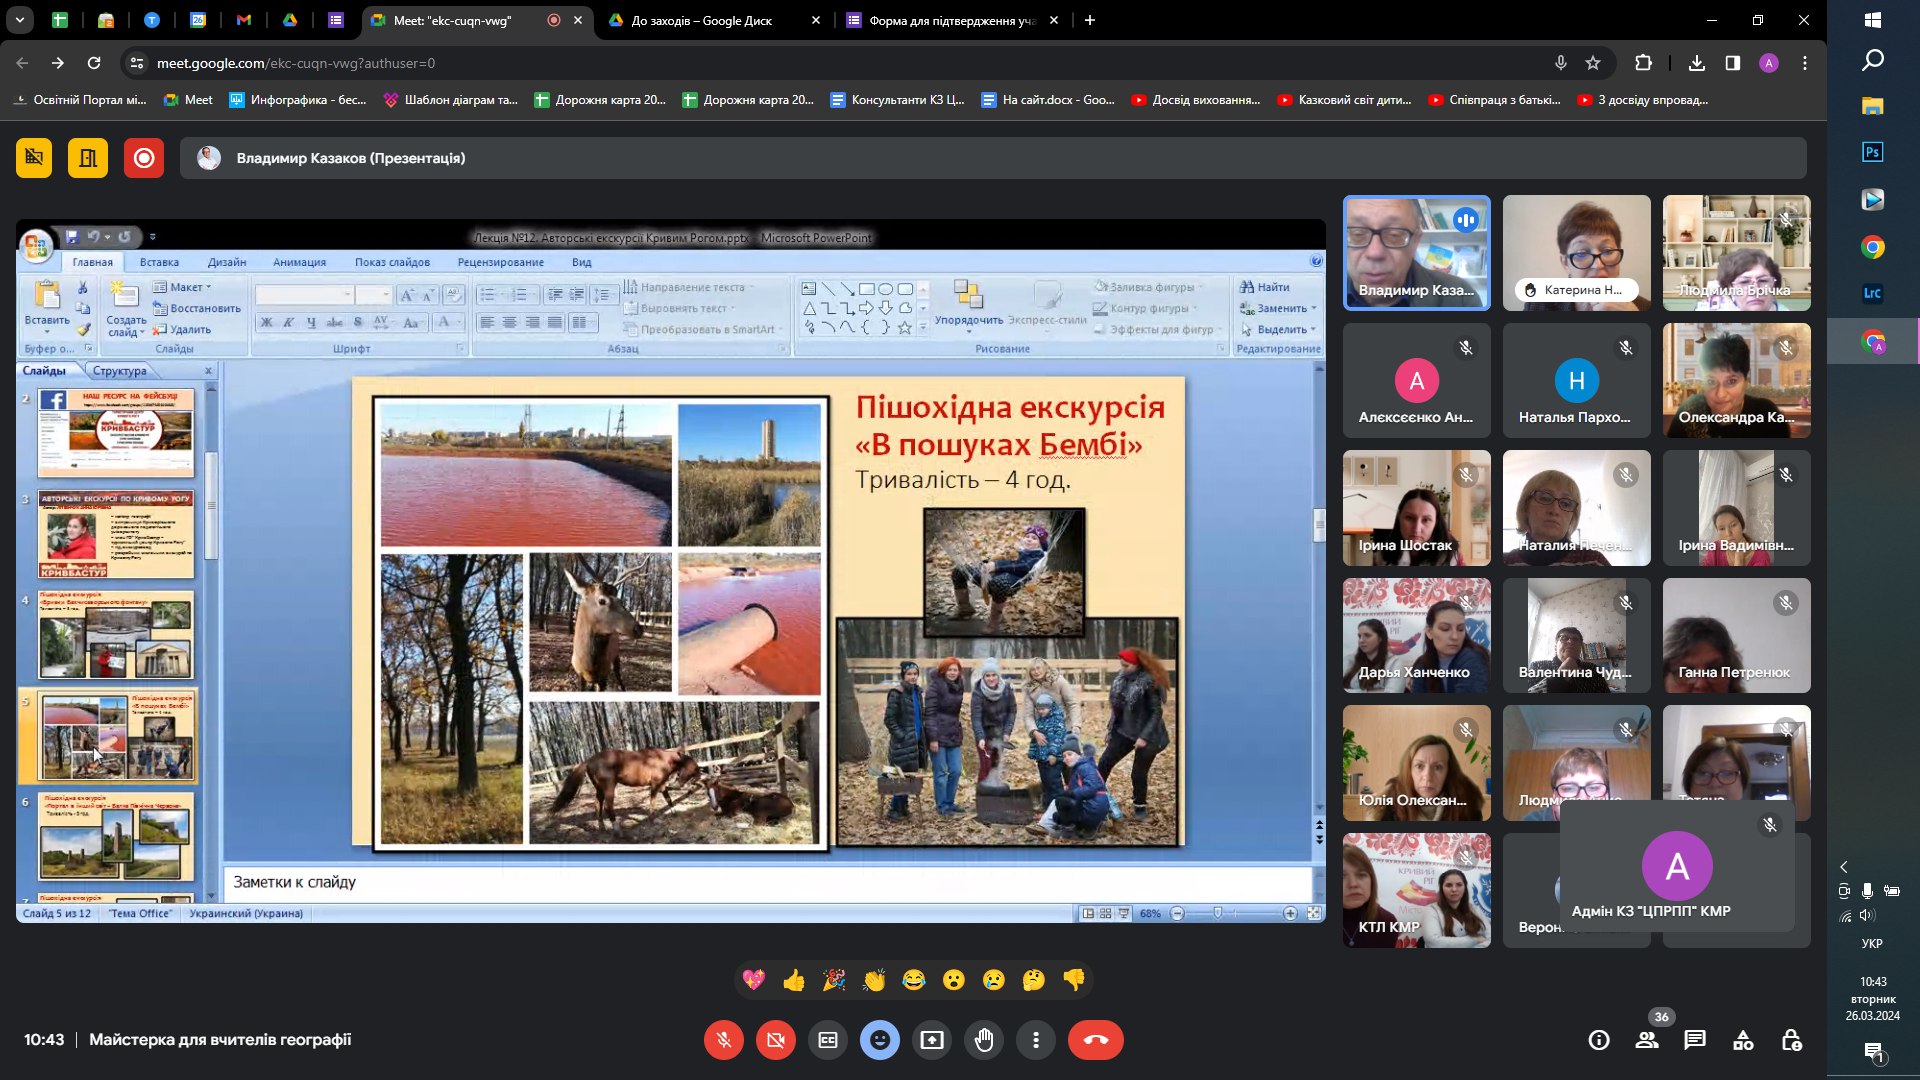Show the participants list with 36 badge
The width and height of the screenshot is (1920, 1080).
[1647, 1040]
